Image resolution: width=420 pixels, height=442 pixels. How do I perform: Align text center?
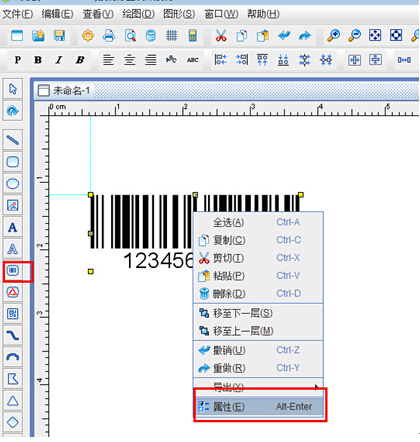point(129,60)
